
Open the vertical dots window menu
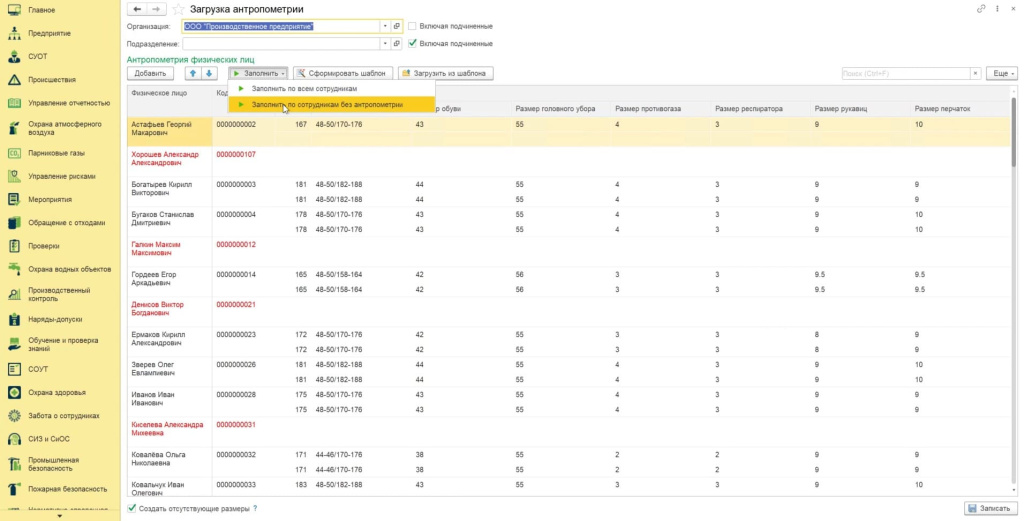click(997, 9)
